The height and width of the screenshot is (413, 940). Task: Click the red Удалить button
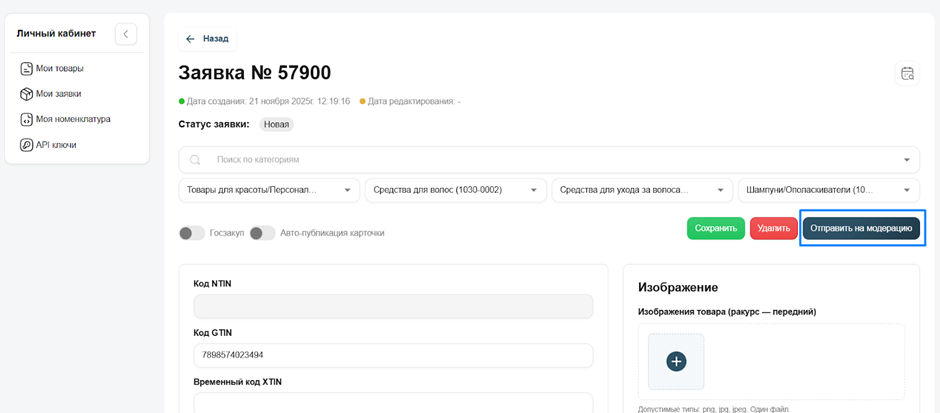[x=773, y=228]
